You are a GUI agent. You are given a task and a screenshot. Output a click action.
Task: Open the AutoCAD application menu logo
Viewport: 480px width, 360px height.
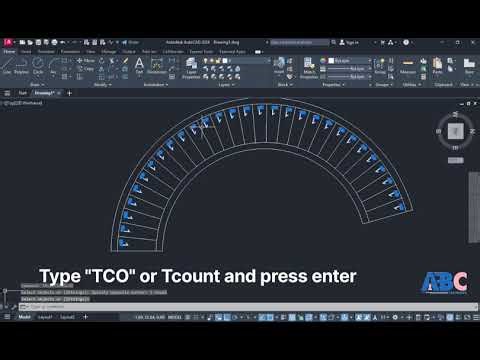tap(8, 42)
